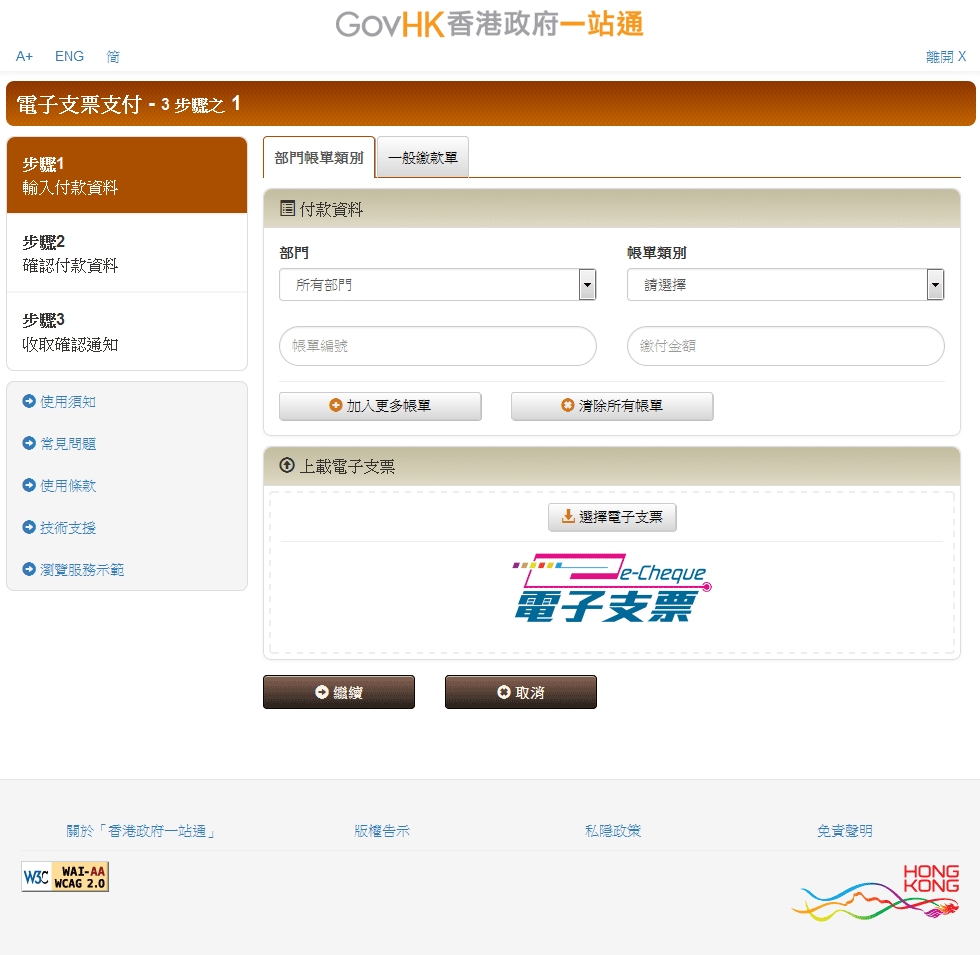Click the arrow icon next to 使用條款

pos(29,485)
